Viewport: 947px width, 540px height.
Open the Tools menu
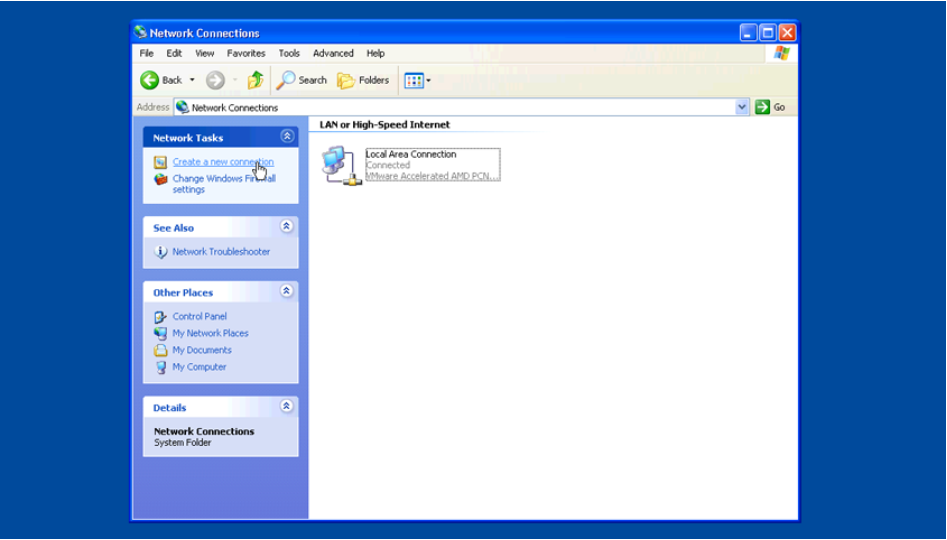coord(289,53)
